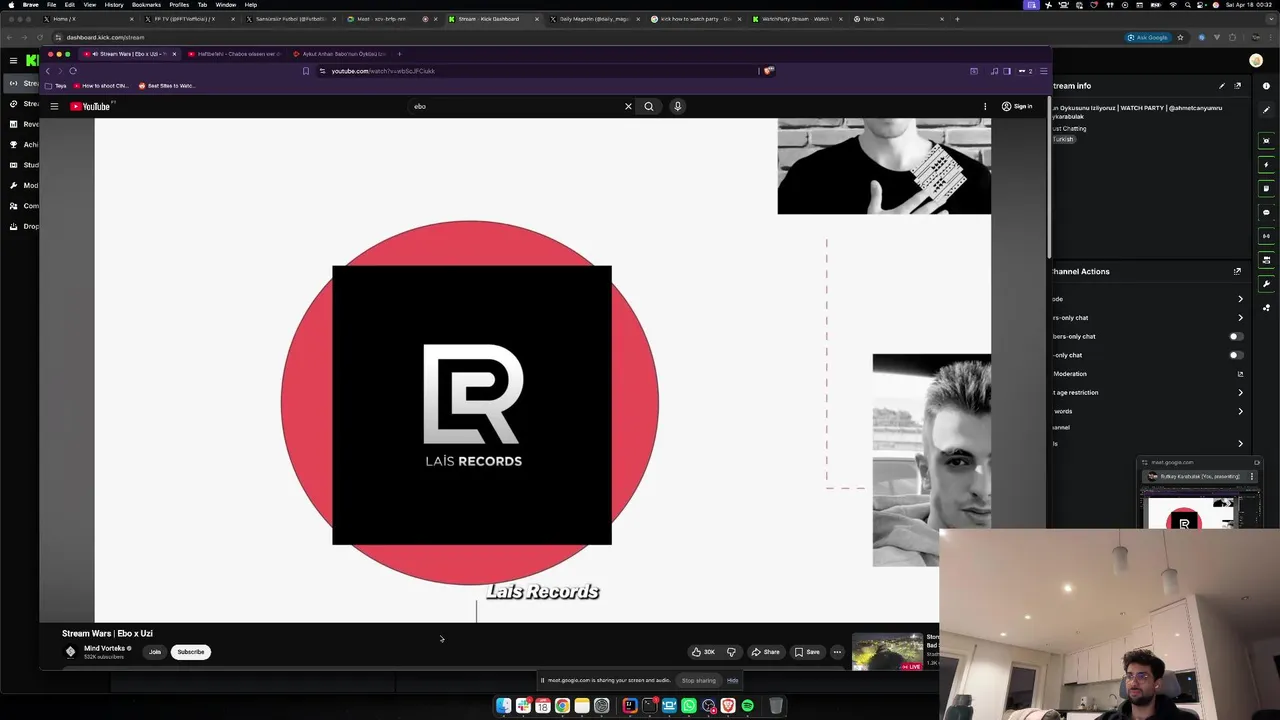This screenshot has height=720, width=1280.
Task: Open the Profiles menu in the menu bar
Action: tap(179, 5)
